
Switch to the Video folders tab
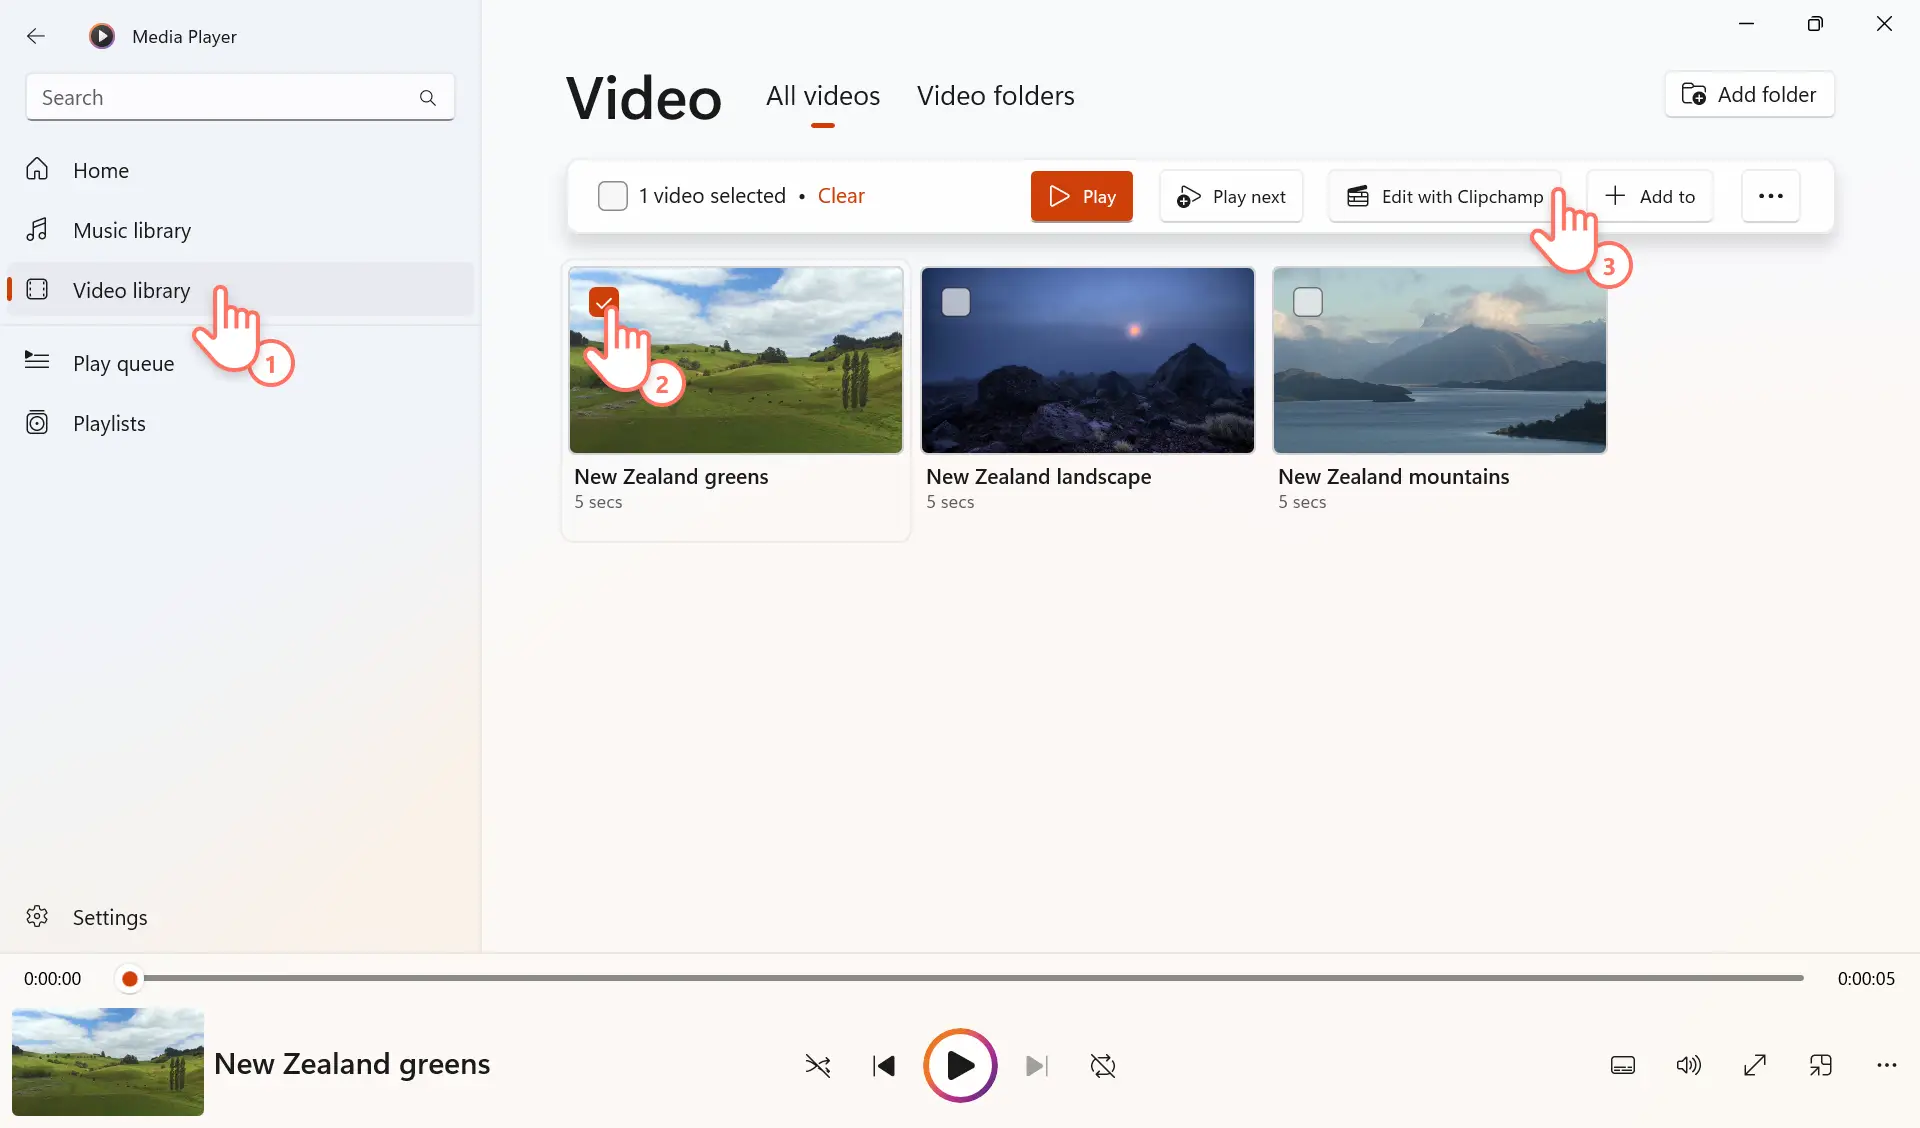pyautogui.click(x=995, y=94)
